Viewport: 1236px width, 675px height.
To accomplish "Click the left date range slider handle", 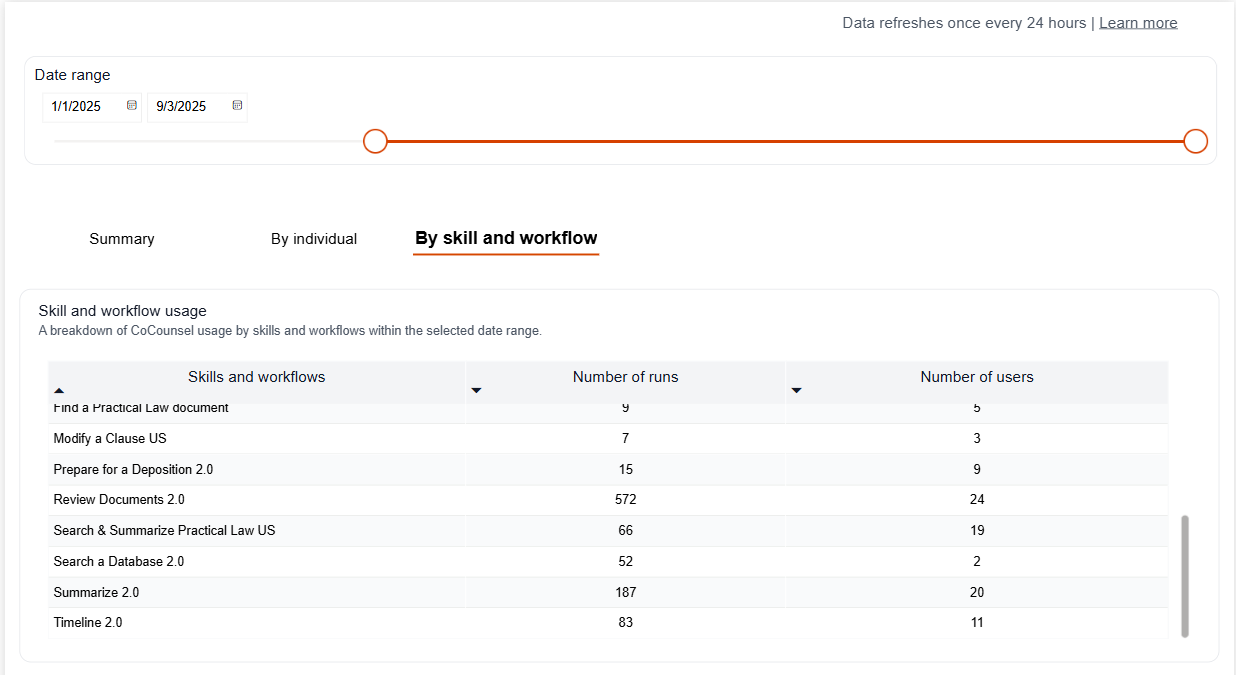I will tap(375, 141).
